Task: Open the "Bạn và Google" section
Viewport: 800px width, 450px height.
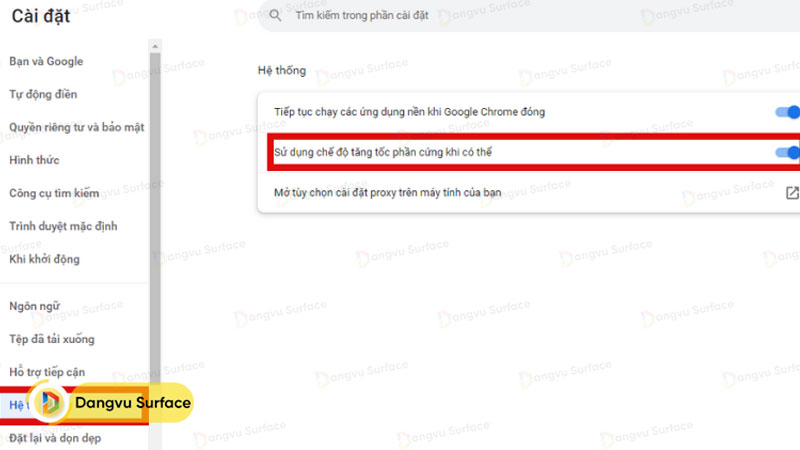Action: tap(46, 61)
